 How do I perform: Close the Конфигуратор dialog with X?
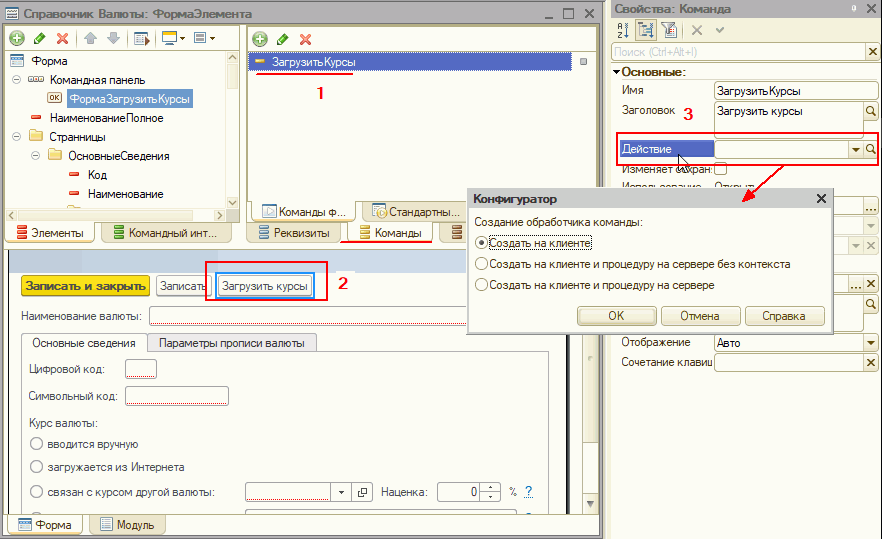(x=821, y=199)
